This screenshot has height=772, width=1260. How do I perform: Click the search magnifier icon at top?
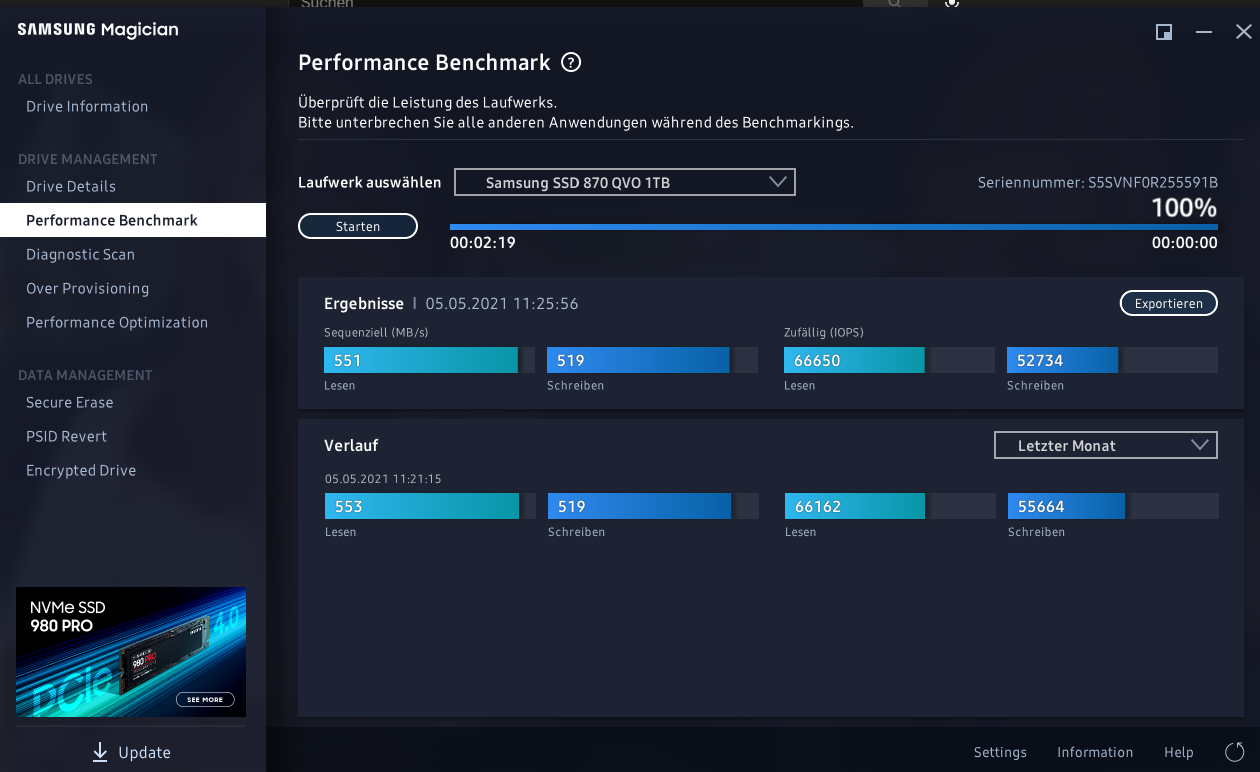tap(894, 4)
